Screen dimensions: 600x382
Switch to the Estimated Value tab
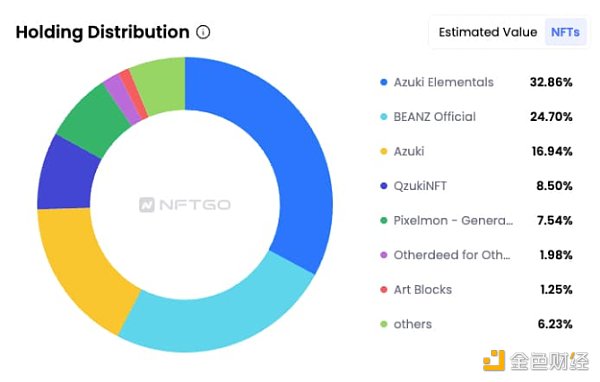pos(488,32)
